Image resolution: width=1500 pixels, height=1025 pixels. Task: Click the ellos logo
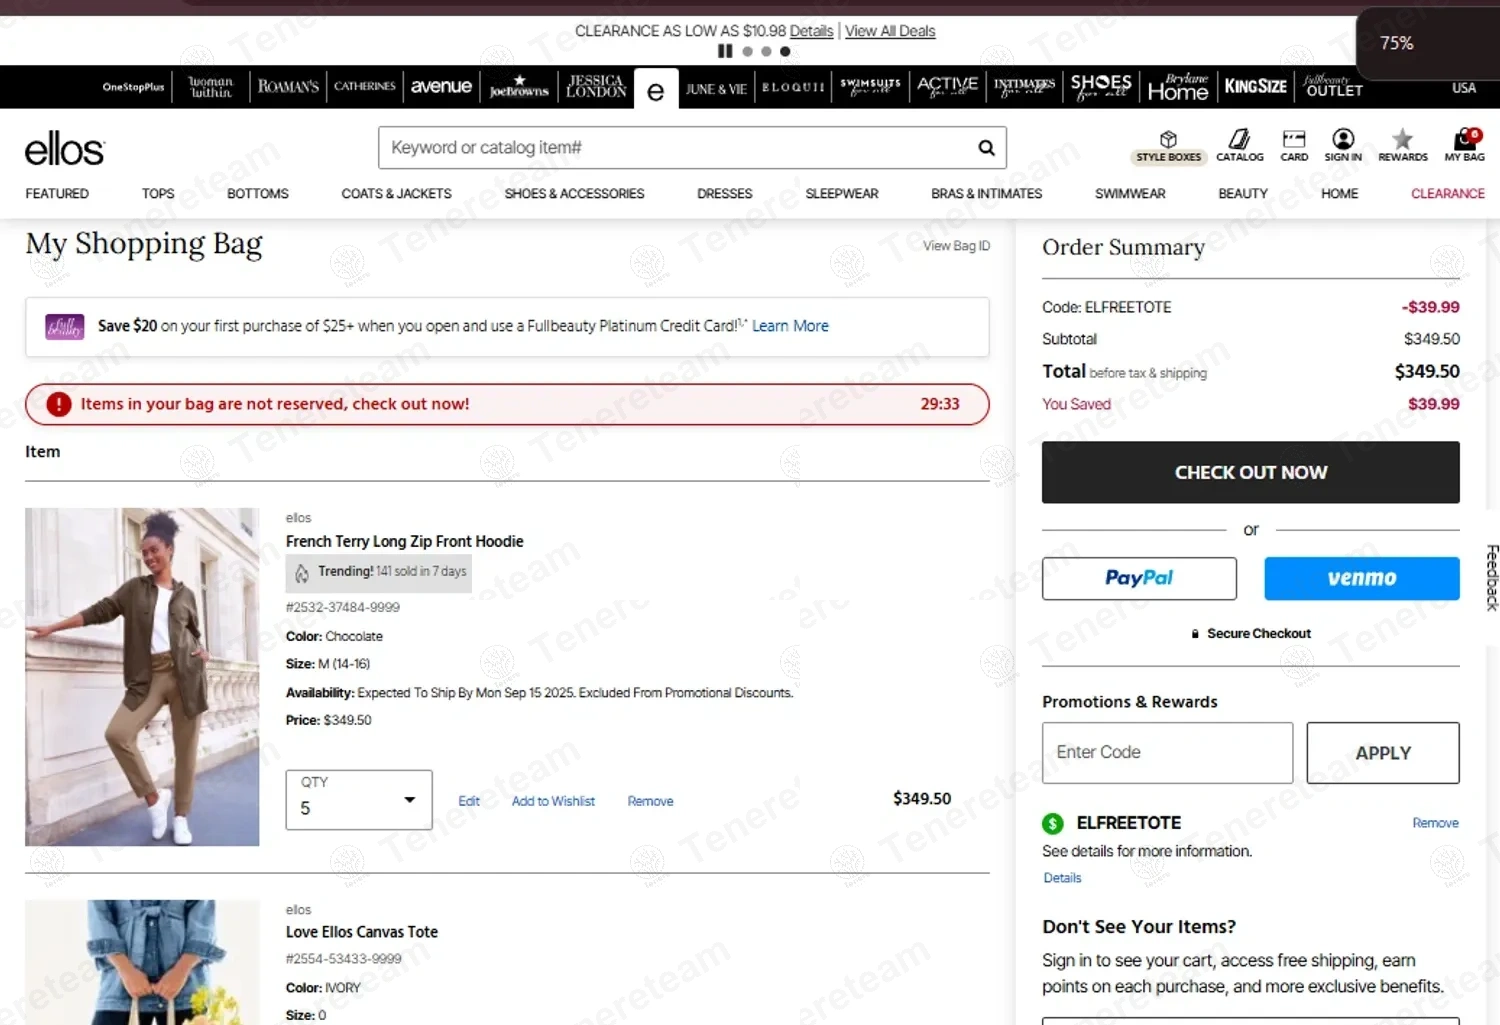tap(64, 150)
